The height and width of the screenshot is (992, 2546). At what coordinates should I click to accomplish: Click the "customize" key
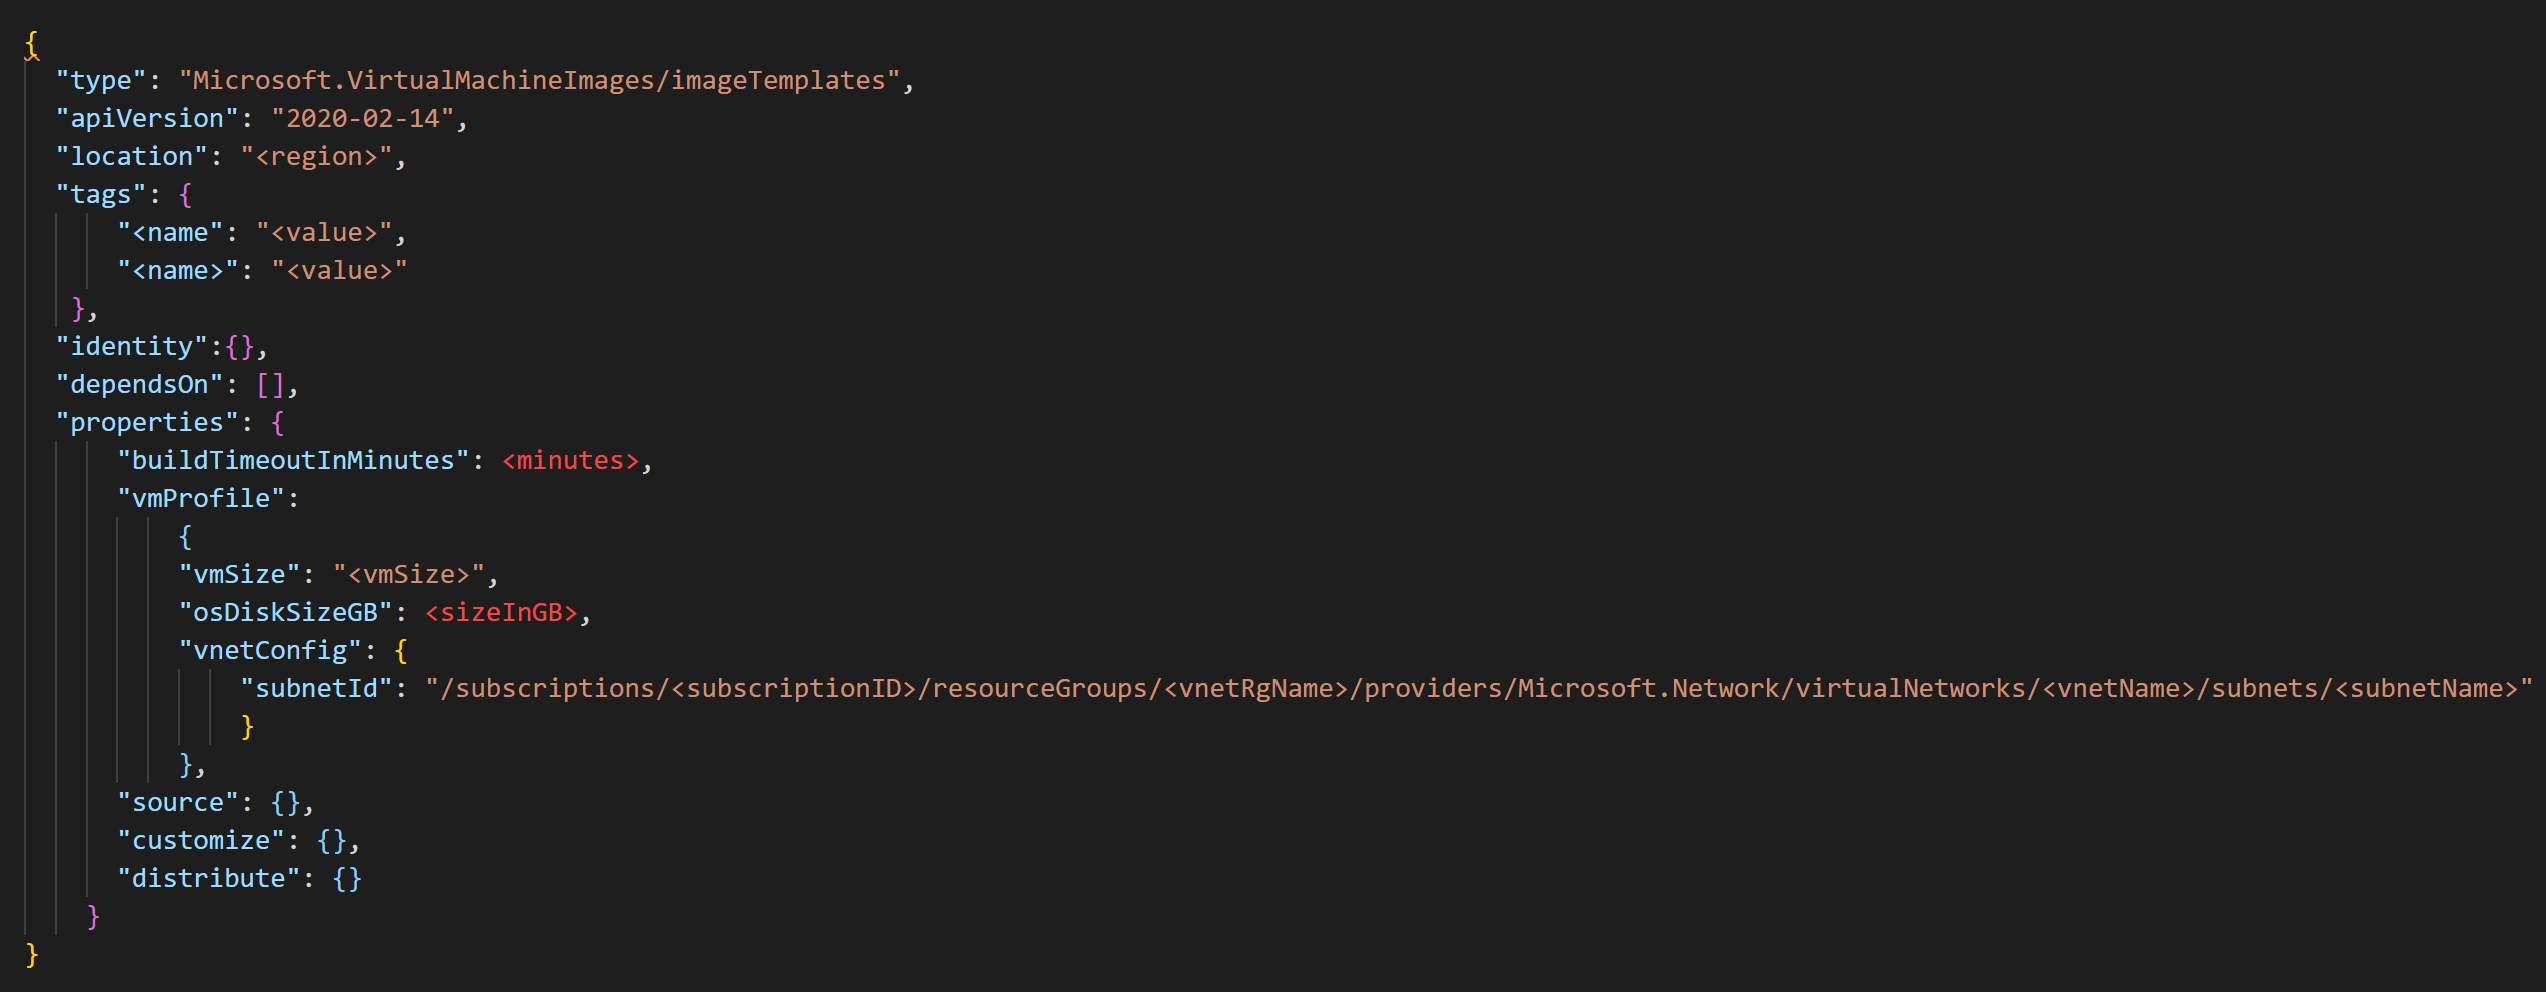(x=201, y=840)
